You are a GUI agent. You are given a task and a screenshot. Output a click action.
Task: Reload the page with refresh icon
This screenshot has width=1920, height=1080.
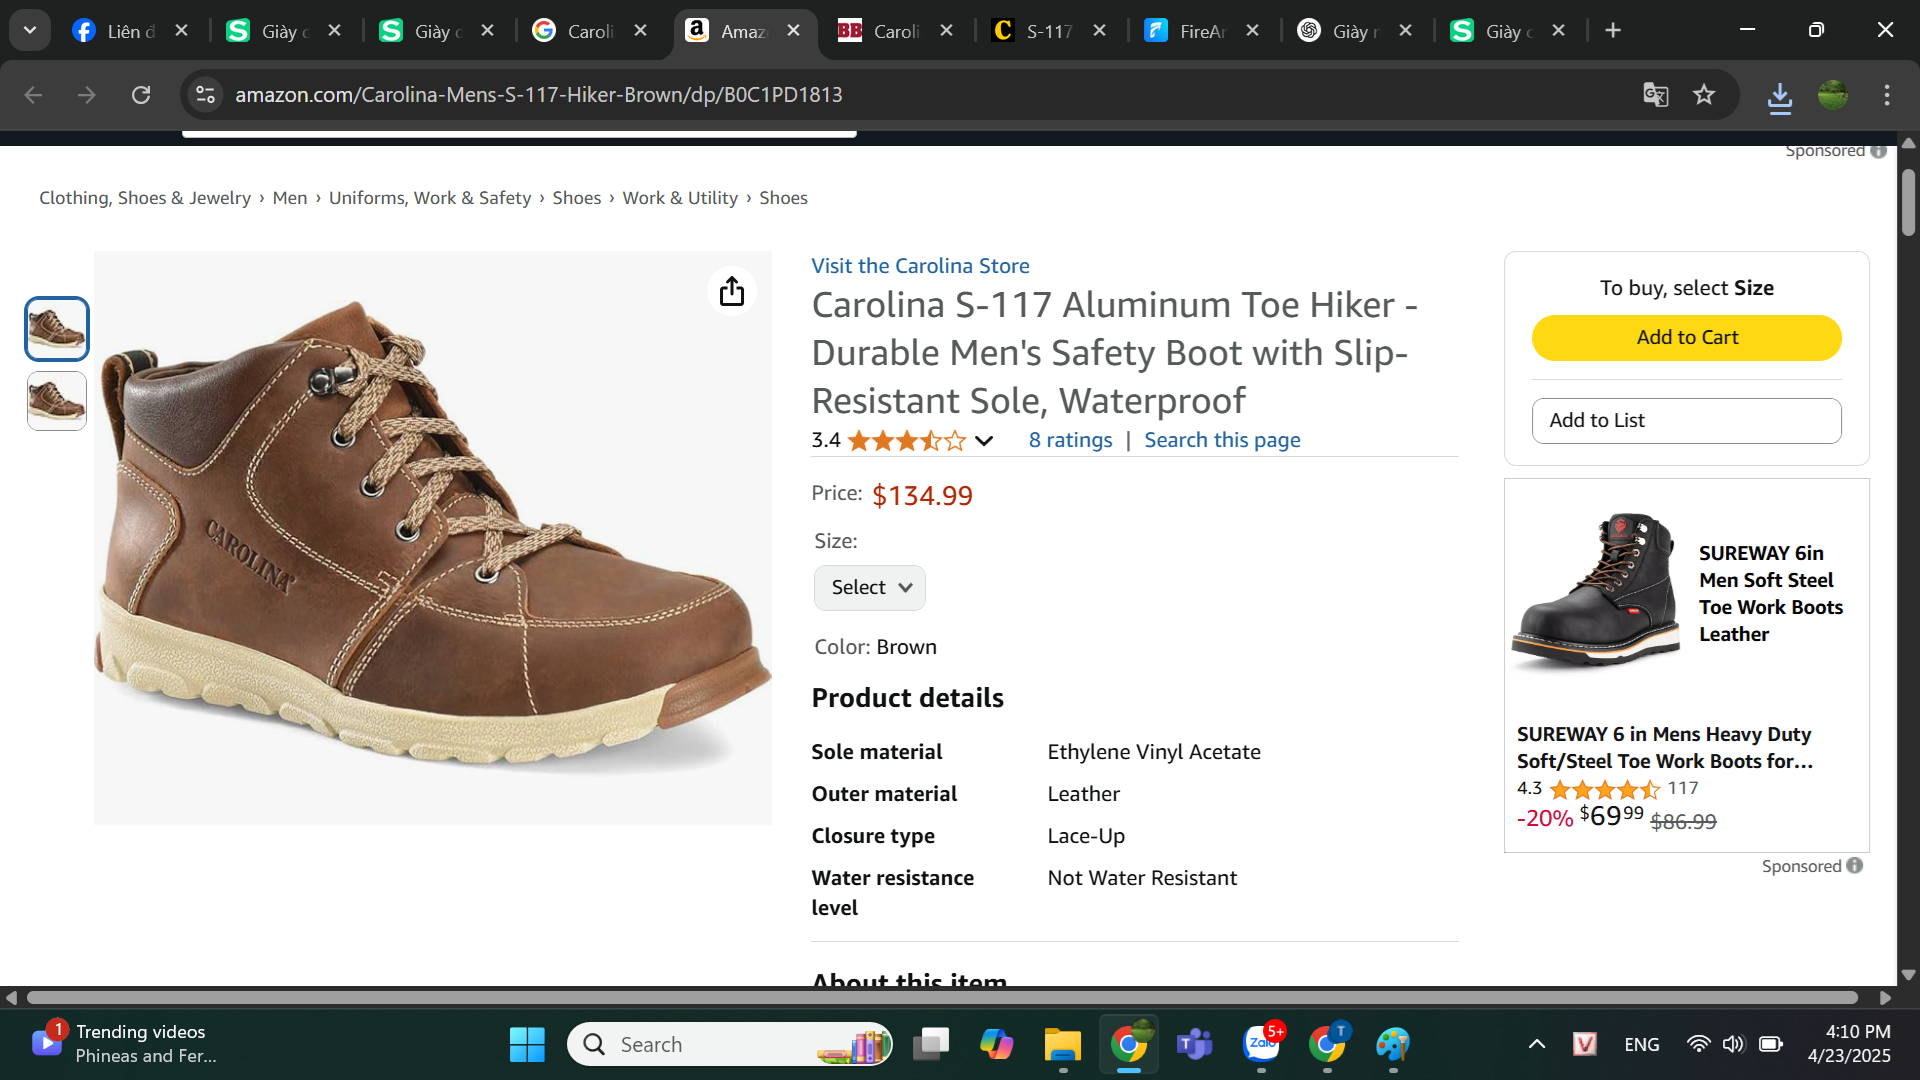141,95
